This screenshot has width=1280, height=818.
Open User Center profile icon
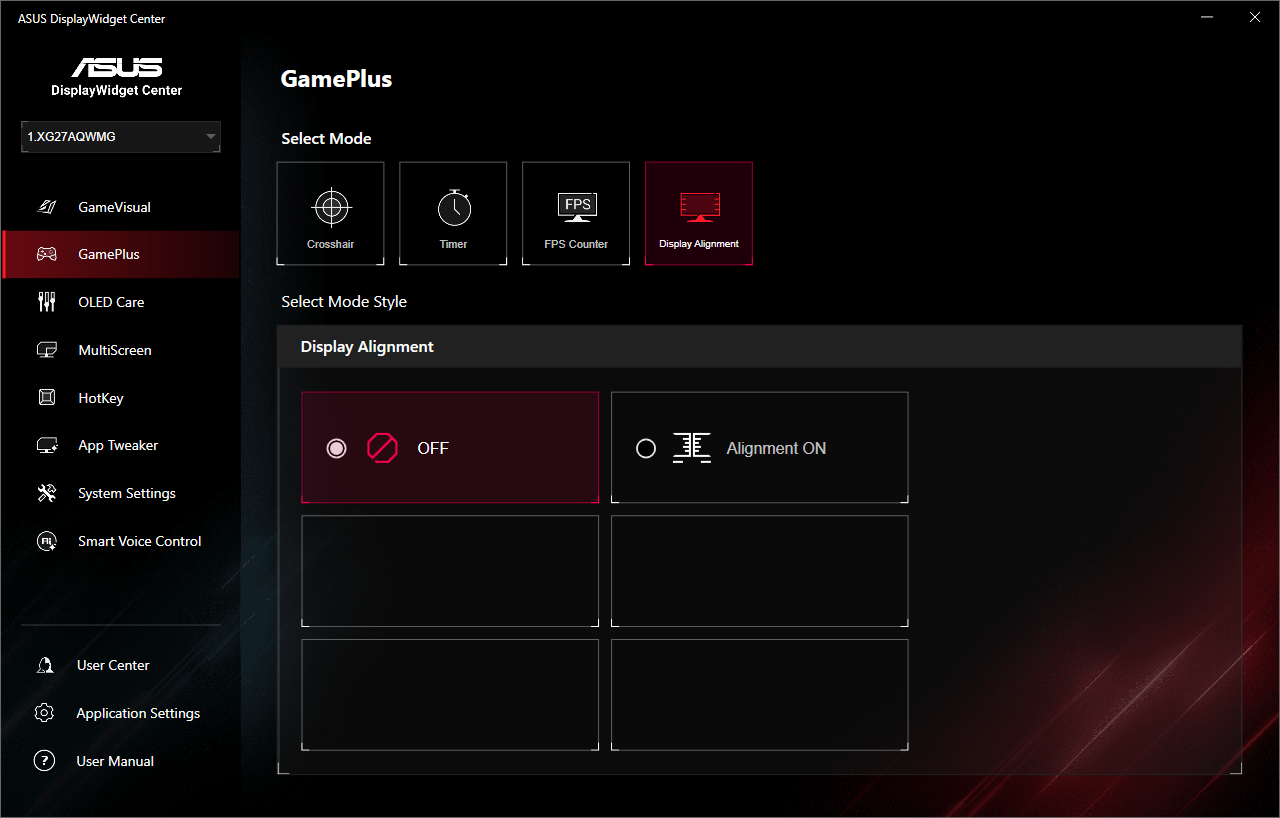pyautogui.click(x=44, y=665)
